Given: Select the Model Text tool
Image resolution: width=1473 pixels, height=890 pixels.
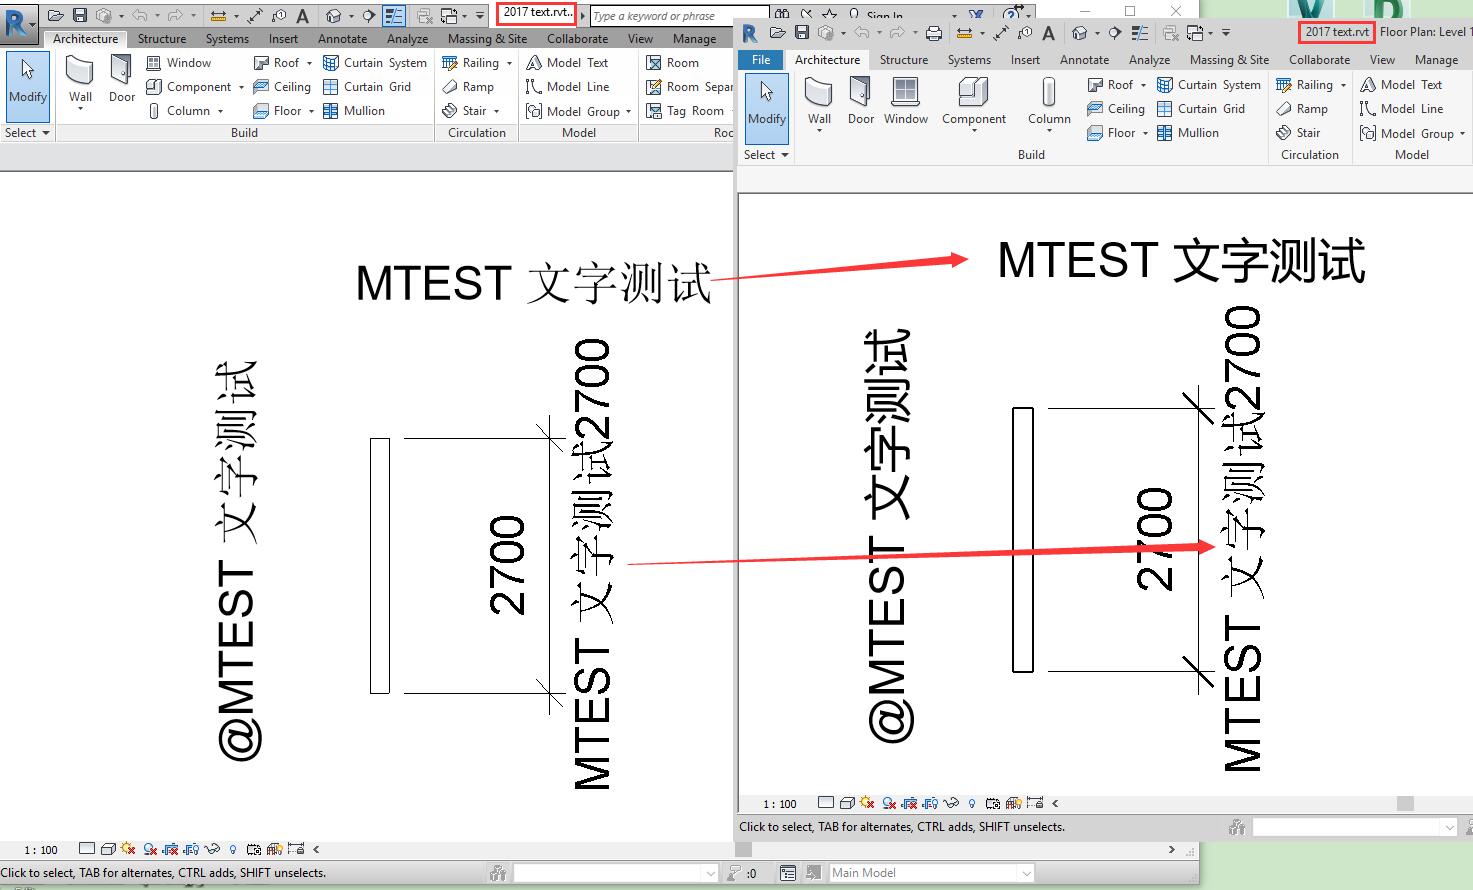Looking at the screenshot, I should coord(568,62).
